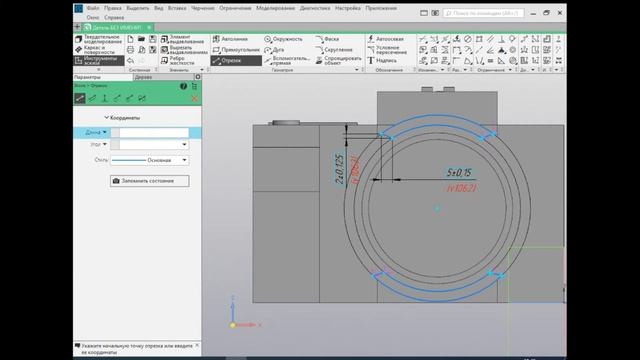Close the Деталь БЕЗ ИМЕНИ1 tab
The image size is (640, 360).
tap(149, 27)
